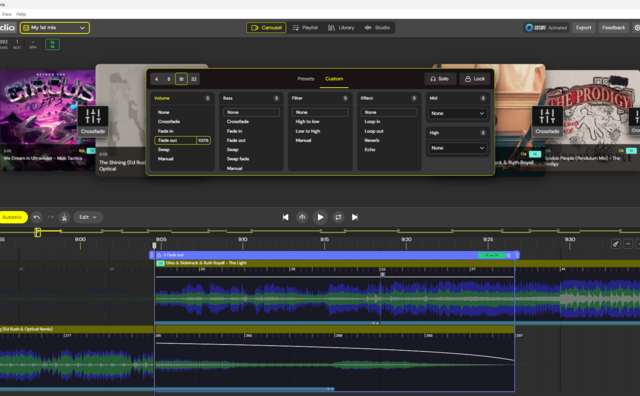The image size is (640, 396).
Task: Set transition length to 16 bars
Action: [x=181, y=79]
